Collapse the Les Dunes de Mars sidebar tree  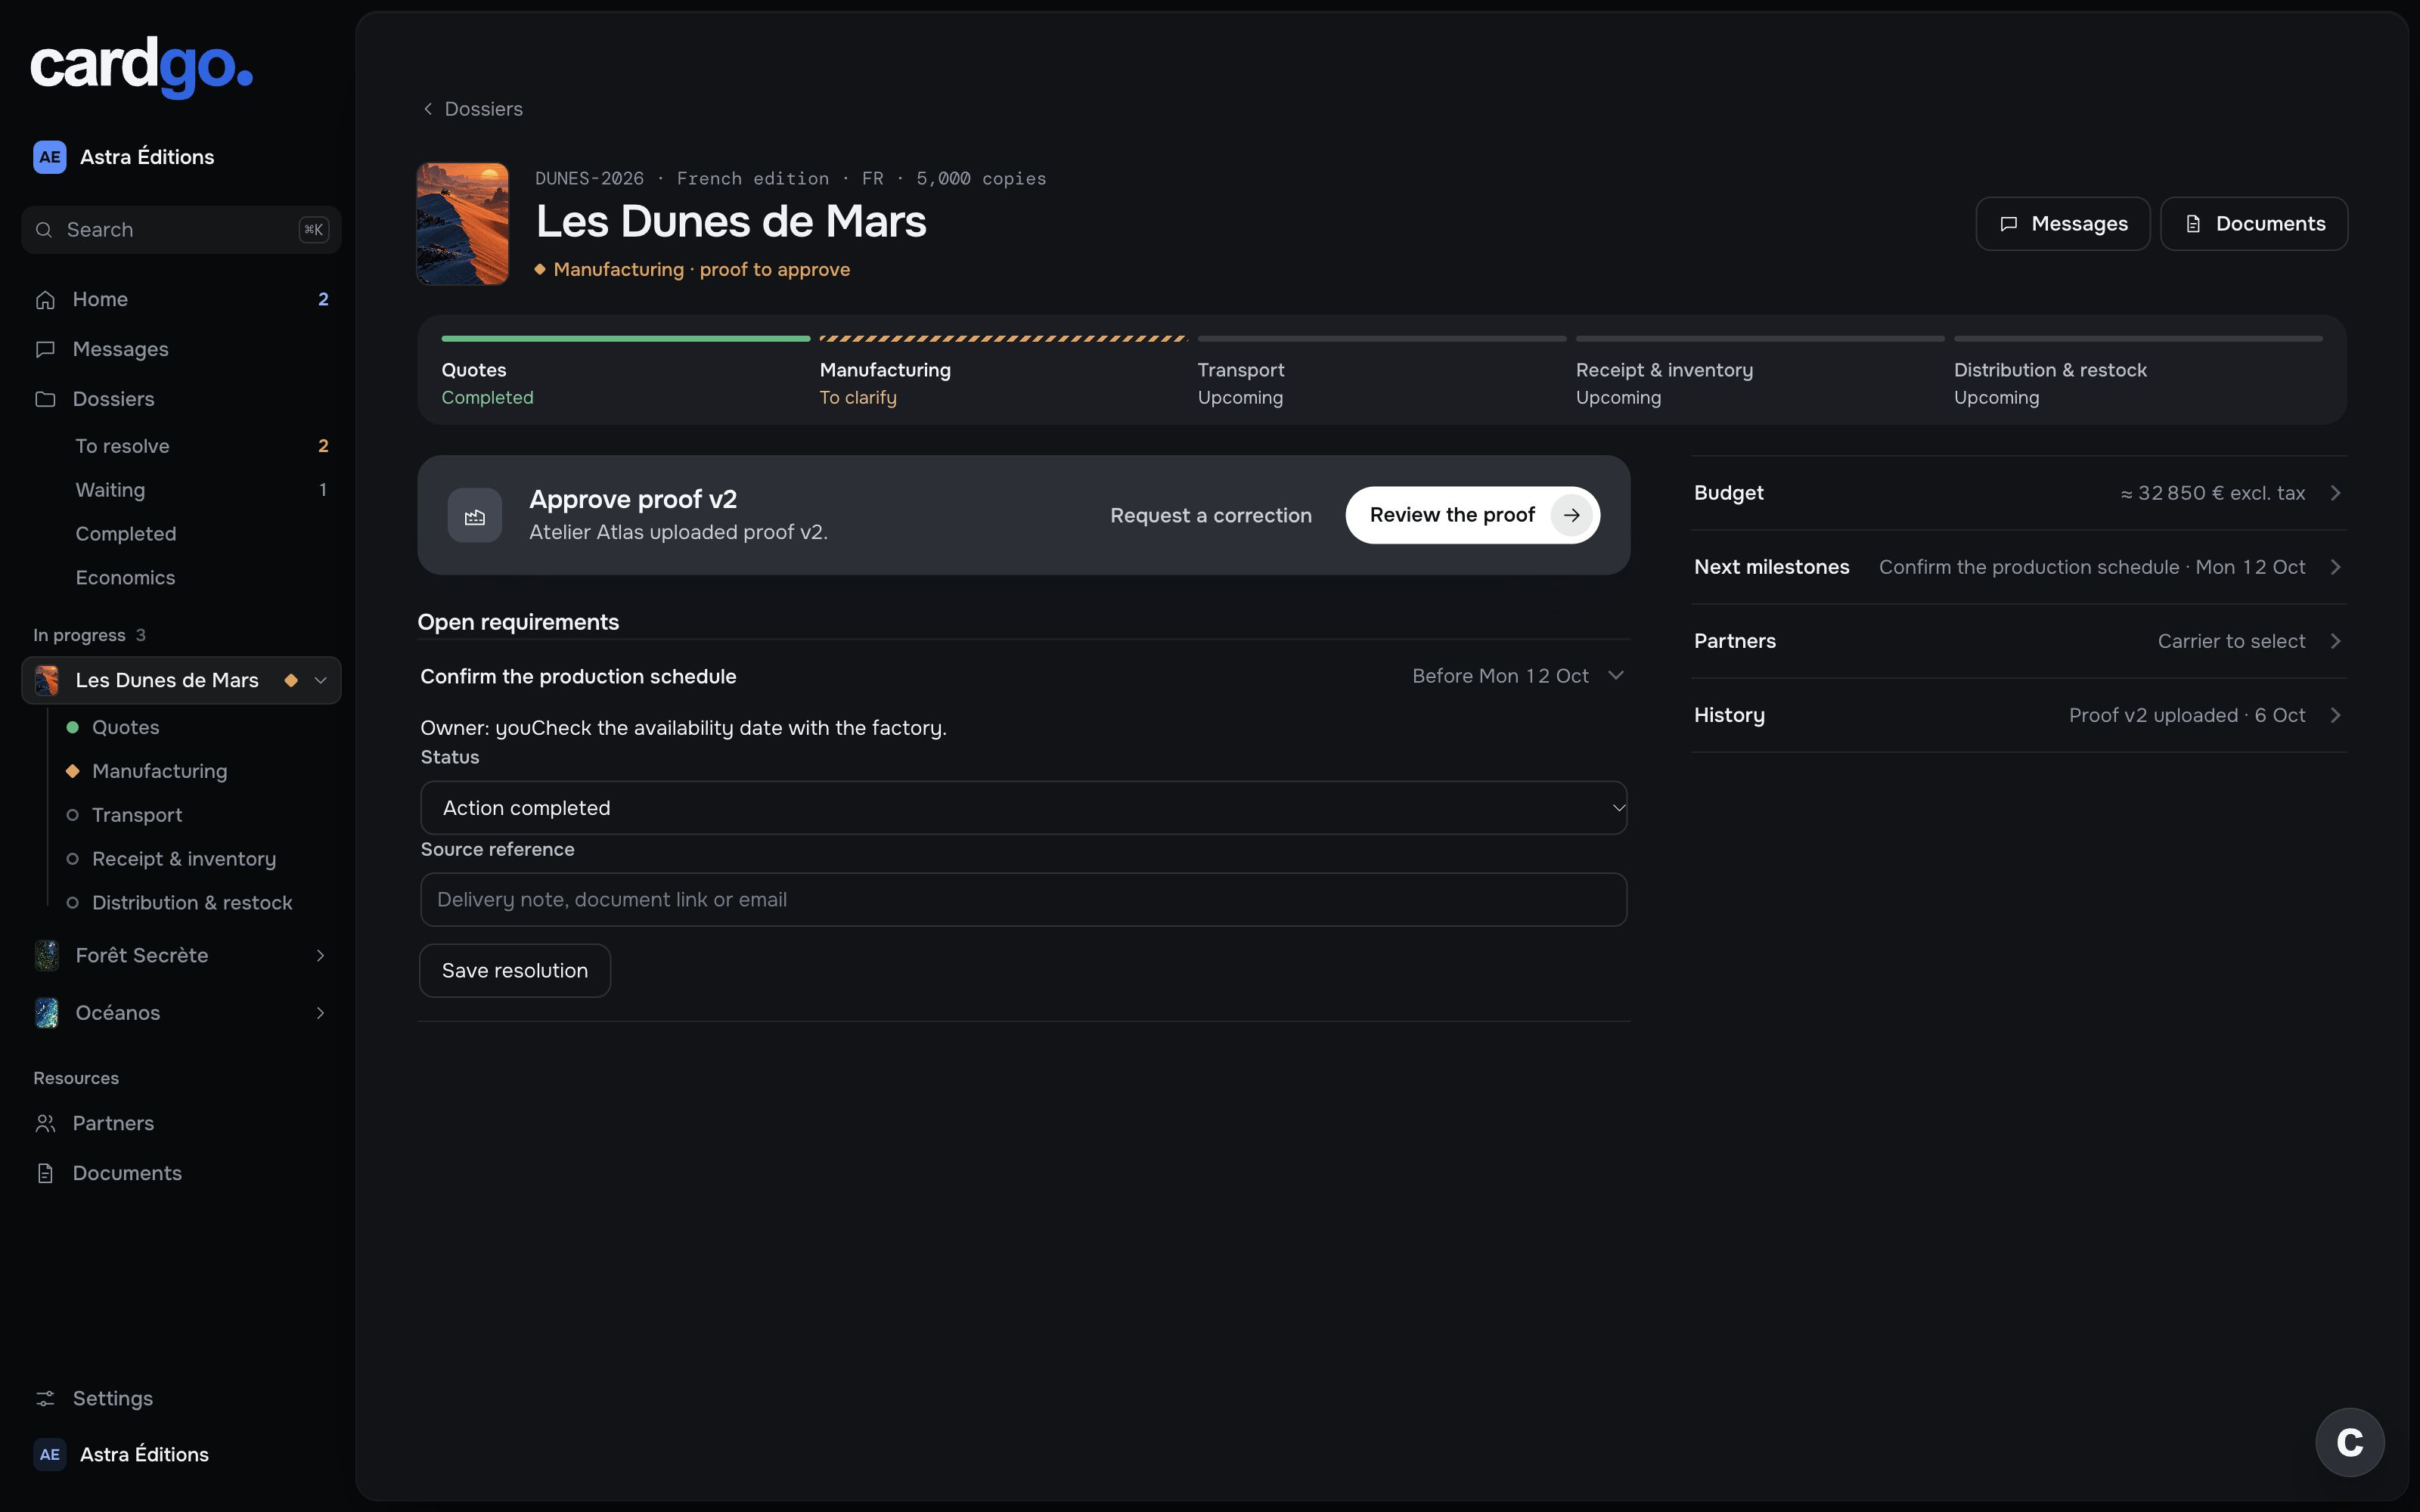321,680
